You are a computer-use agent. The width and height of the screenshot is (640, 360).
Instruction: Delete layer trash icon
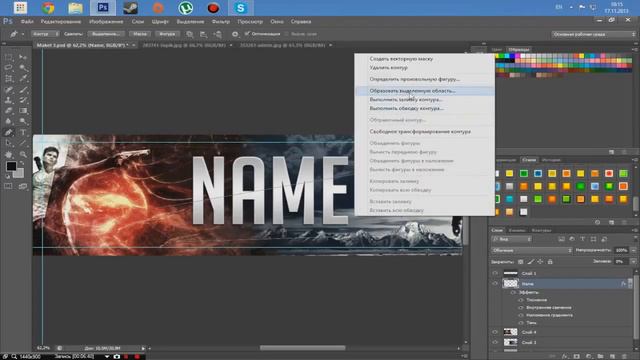pos(624,356)
